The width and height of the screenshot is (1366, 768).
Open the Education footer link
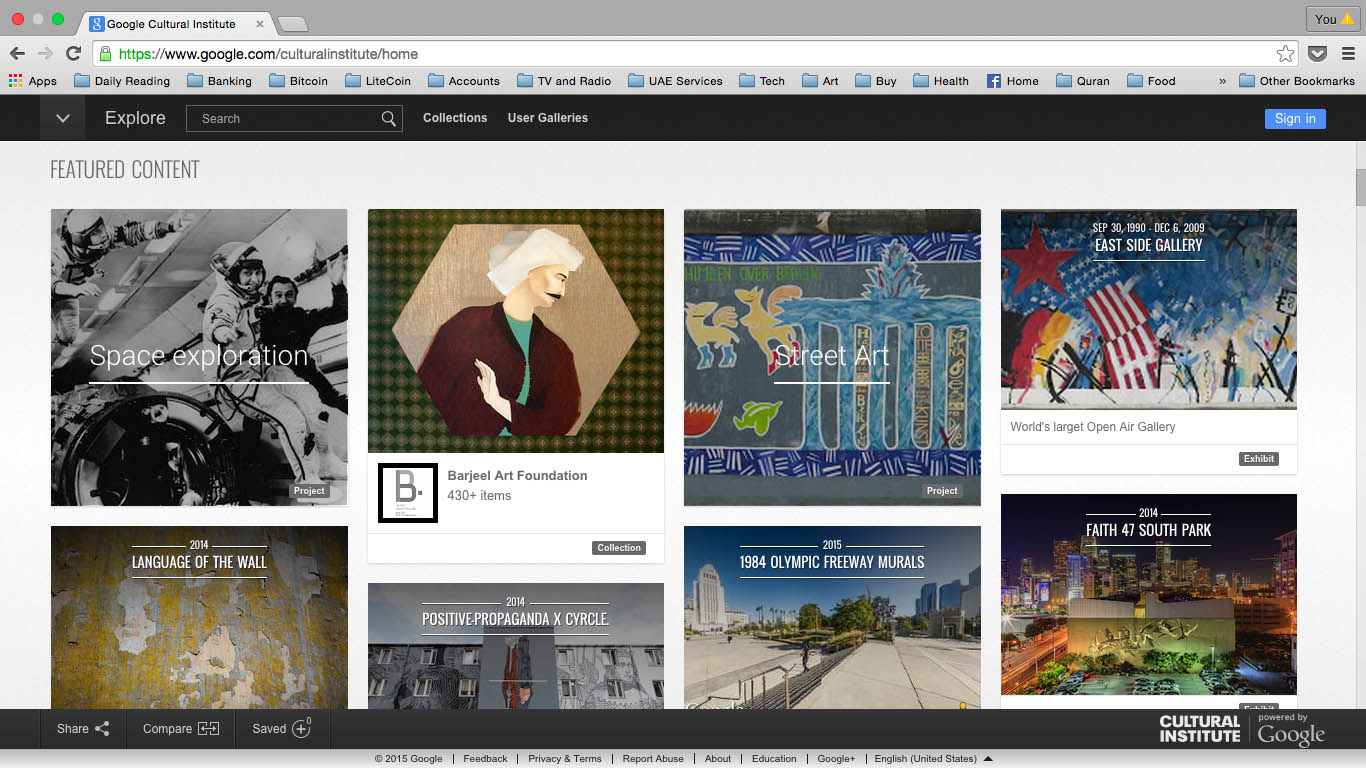click(x=774, y=759)
